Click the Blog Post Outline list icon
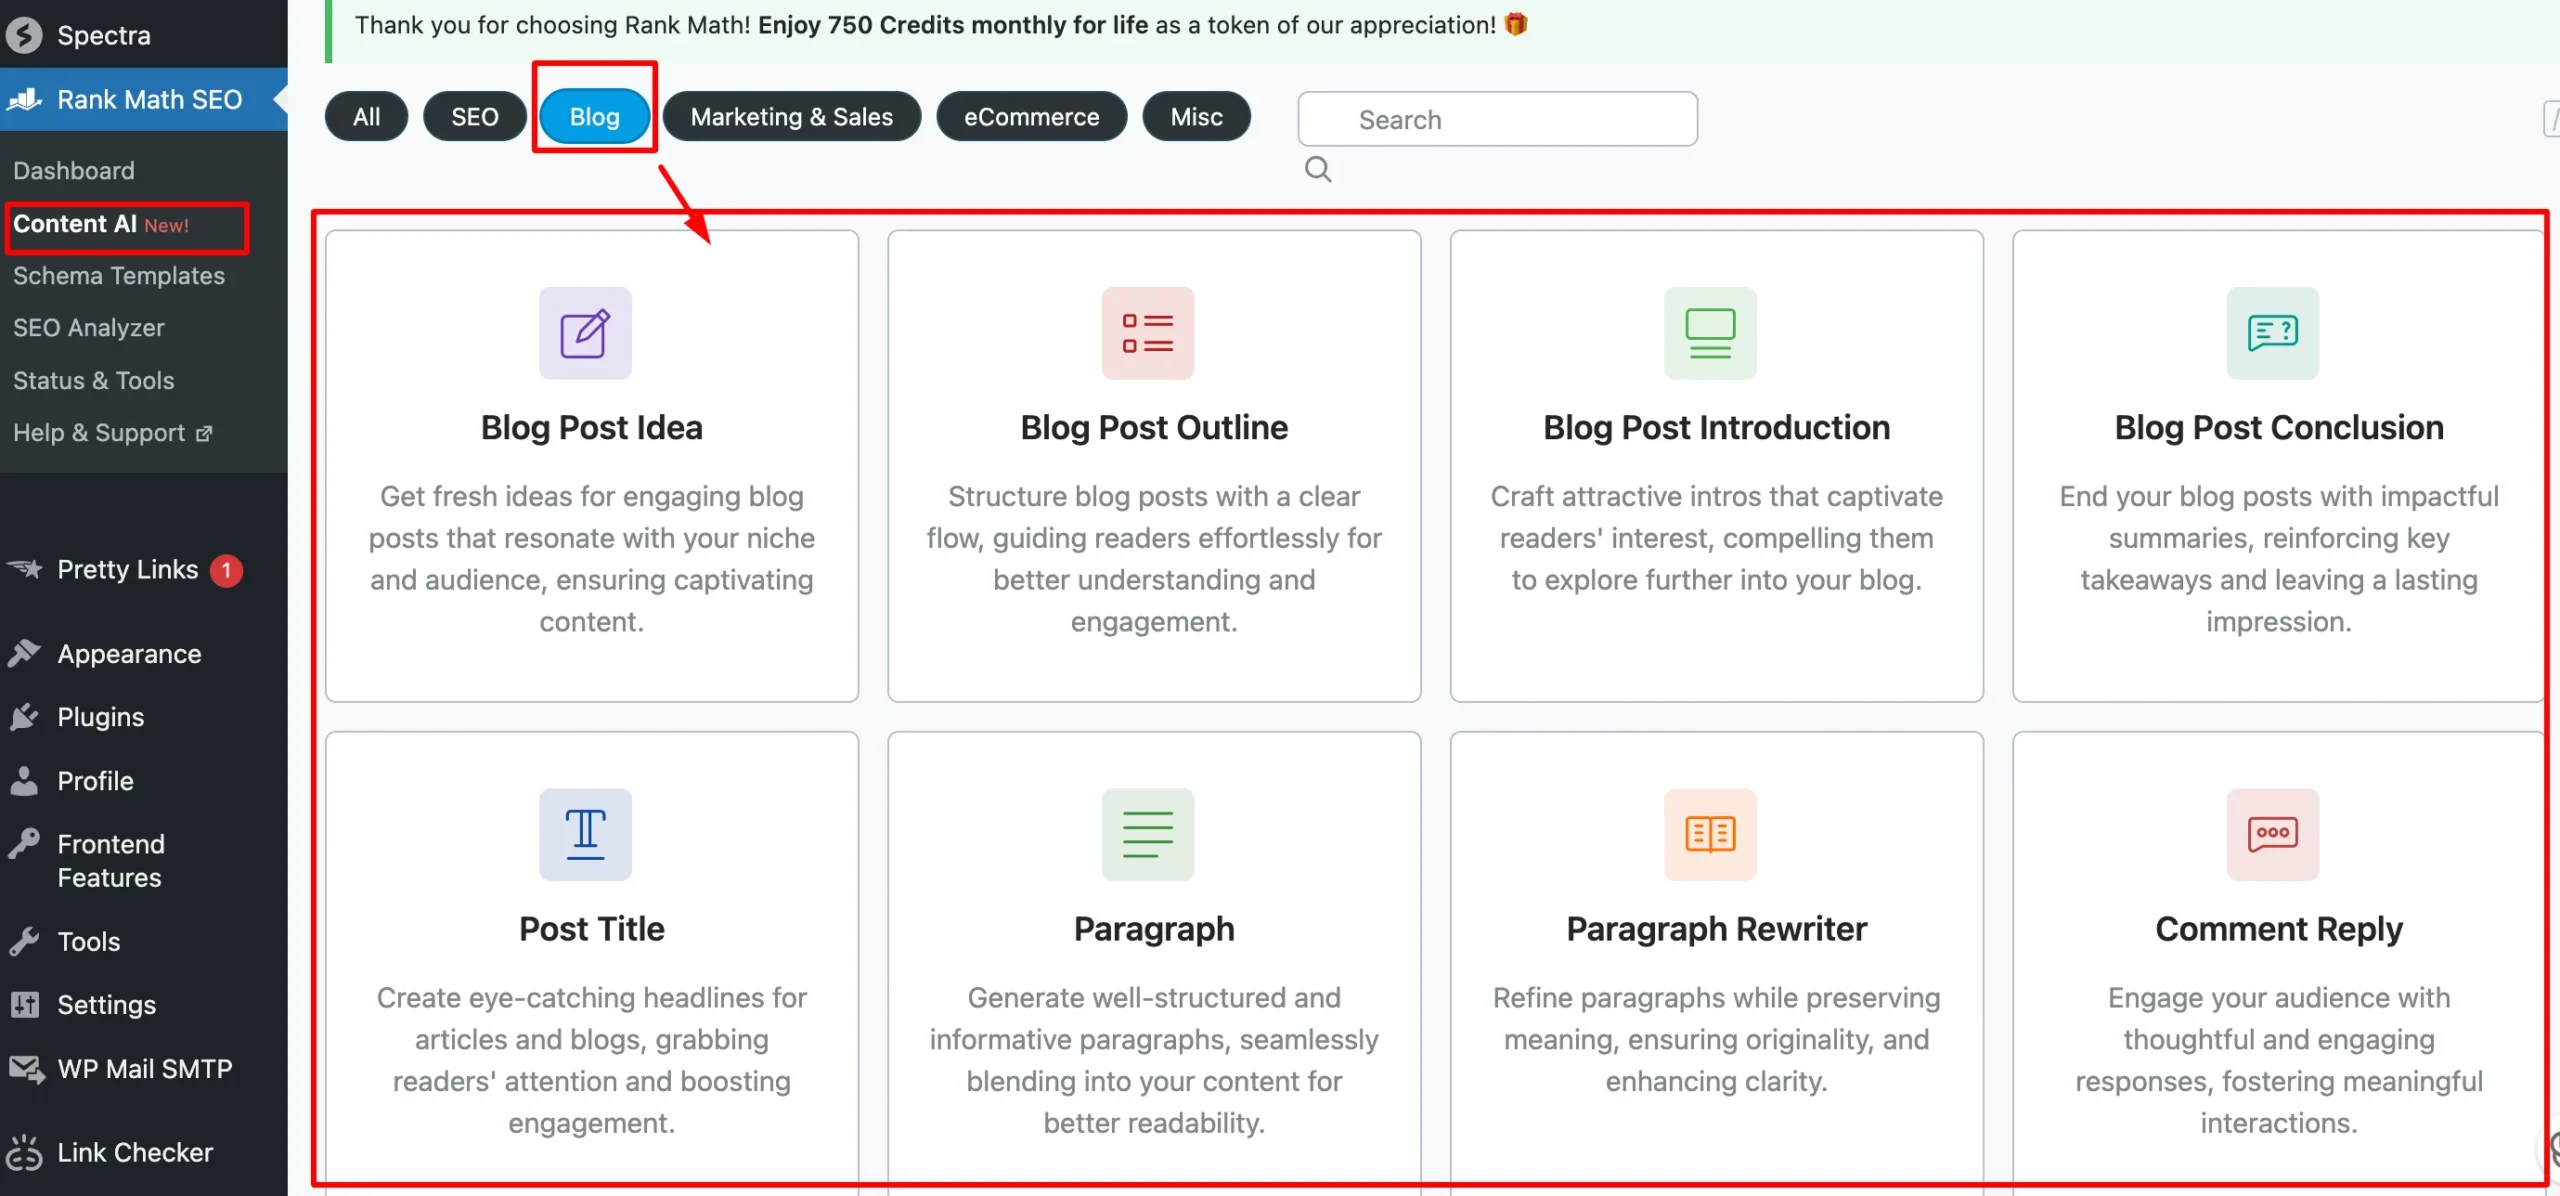This screenshot has height=1196, width=2560. click(1146, 333)
